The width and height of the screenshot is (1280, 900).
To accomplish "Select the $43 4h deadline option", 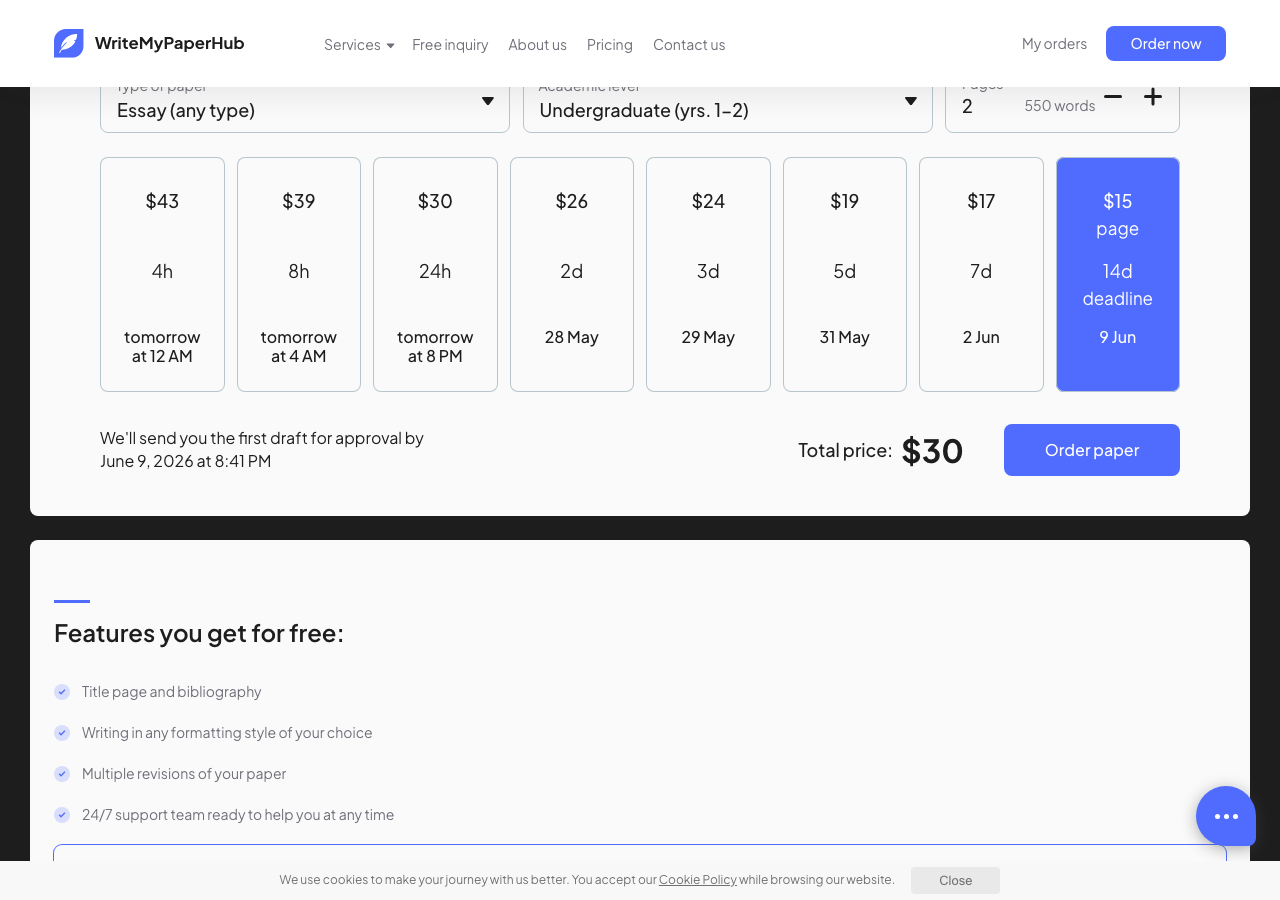I will point(162,274).
